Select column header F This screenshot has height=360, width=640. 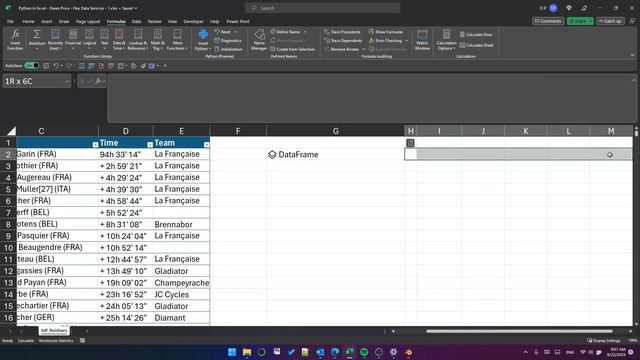click(x=238, y=131)
